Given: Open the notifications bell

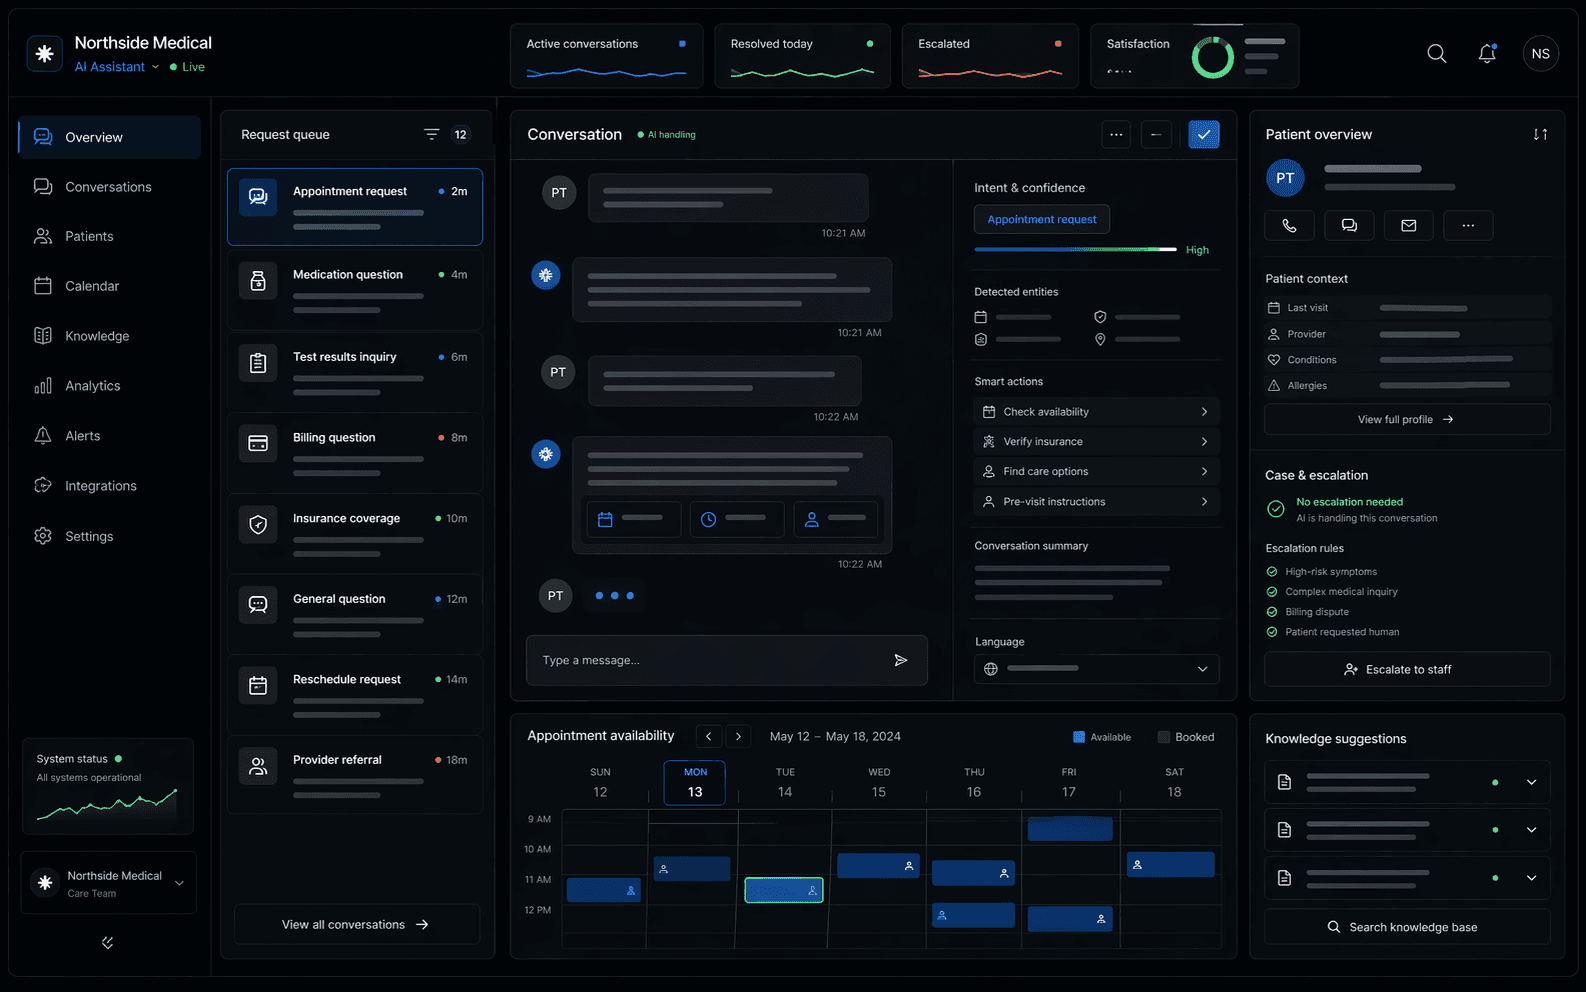Looking at the screenshot, I should (x=1487, y=54).
